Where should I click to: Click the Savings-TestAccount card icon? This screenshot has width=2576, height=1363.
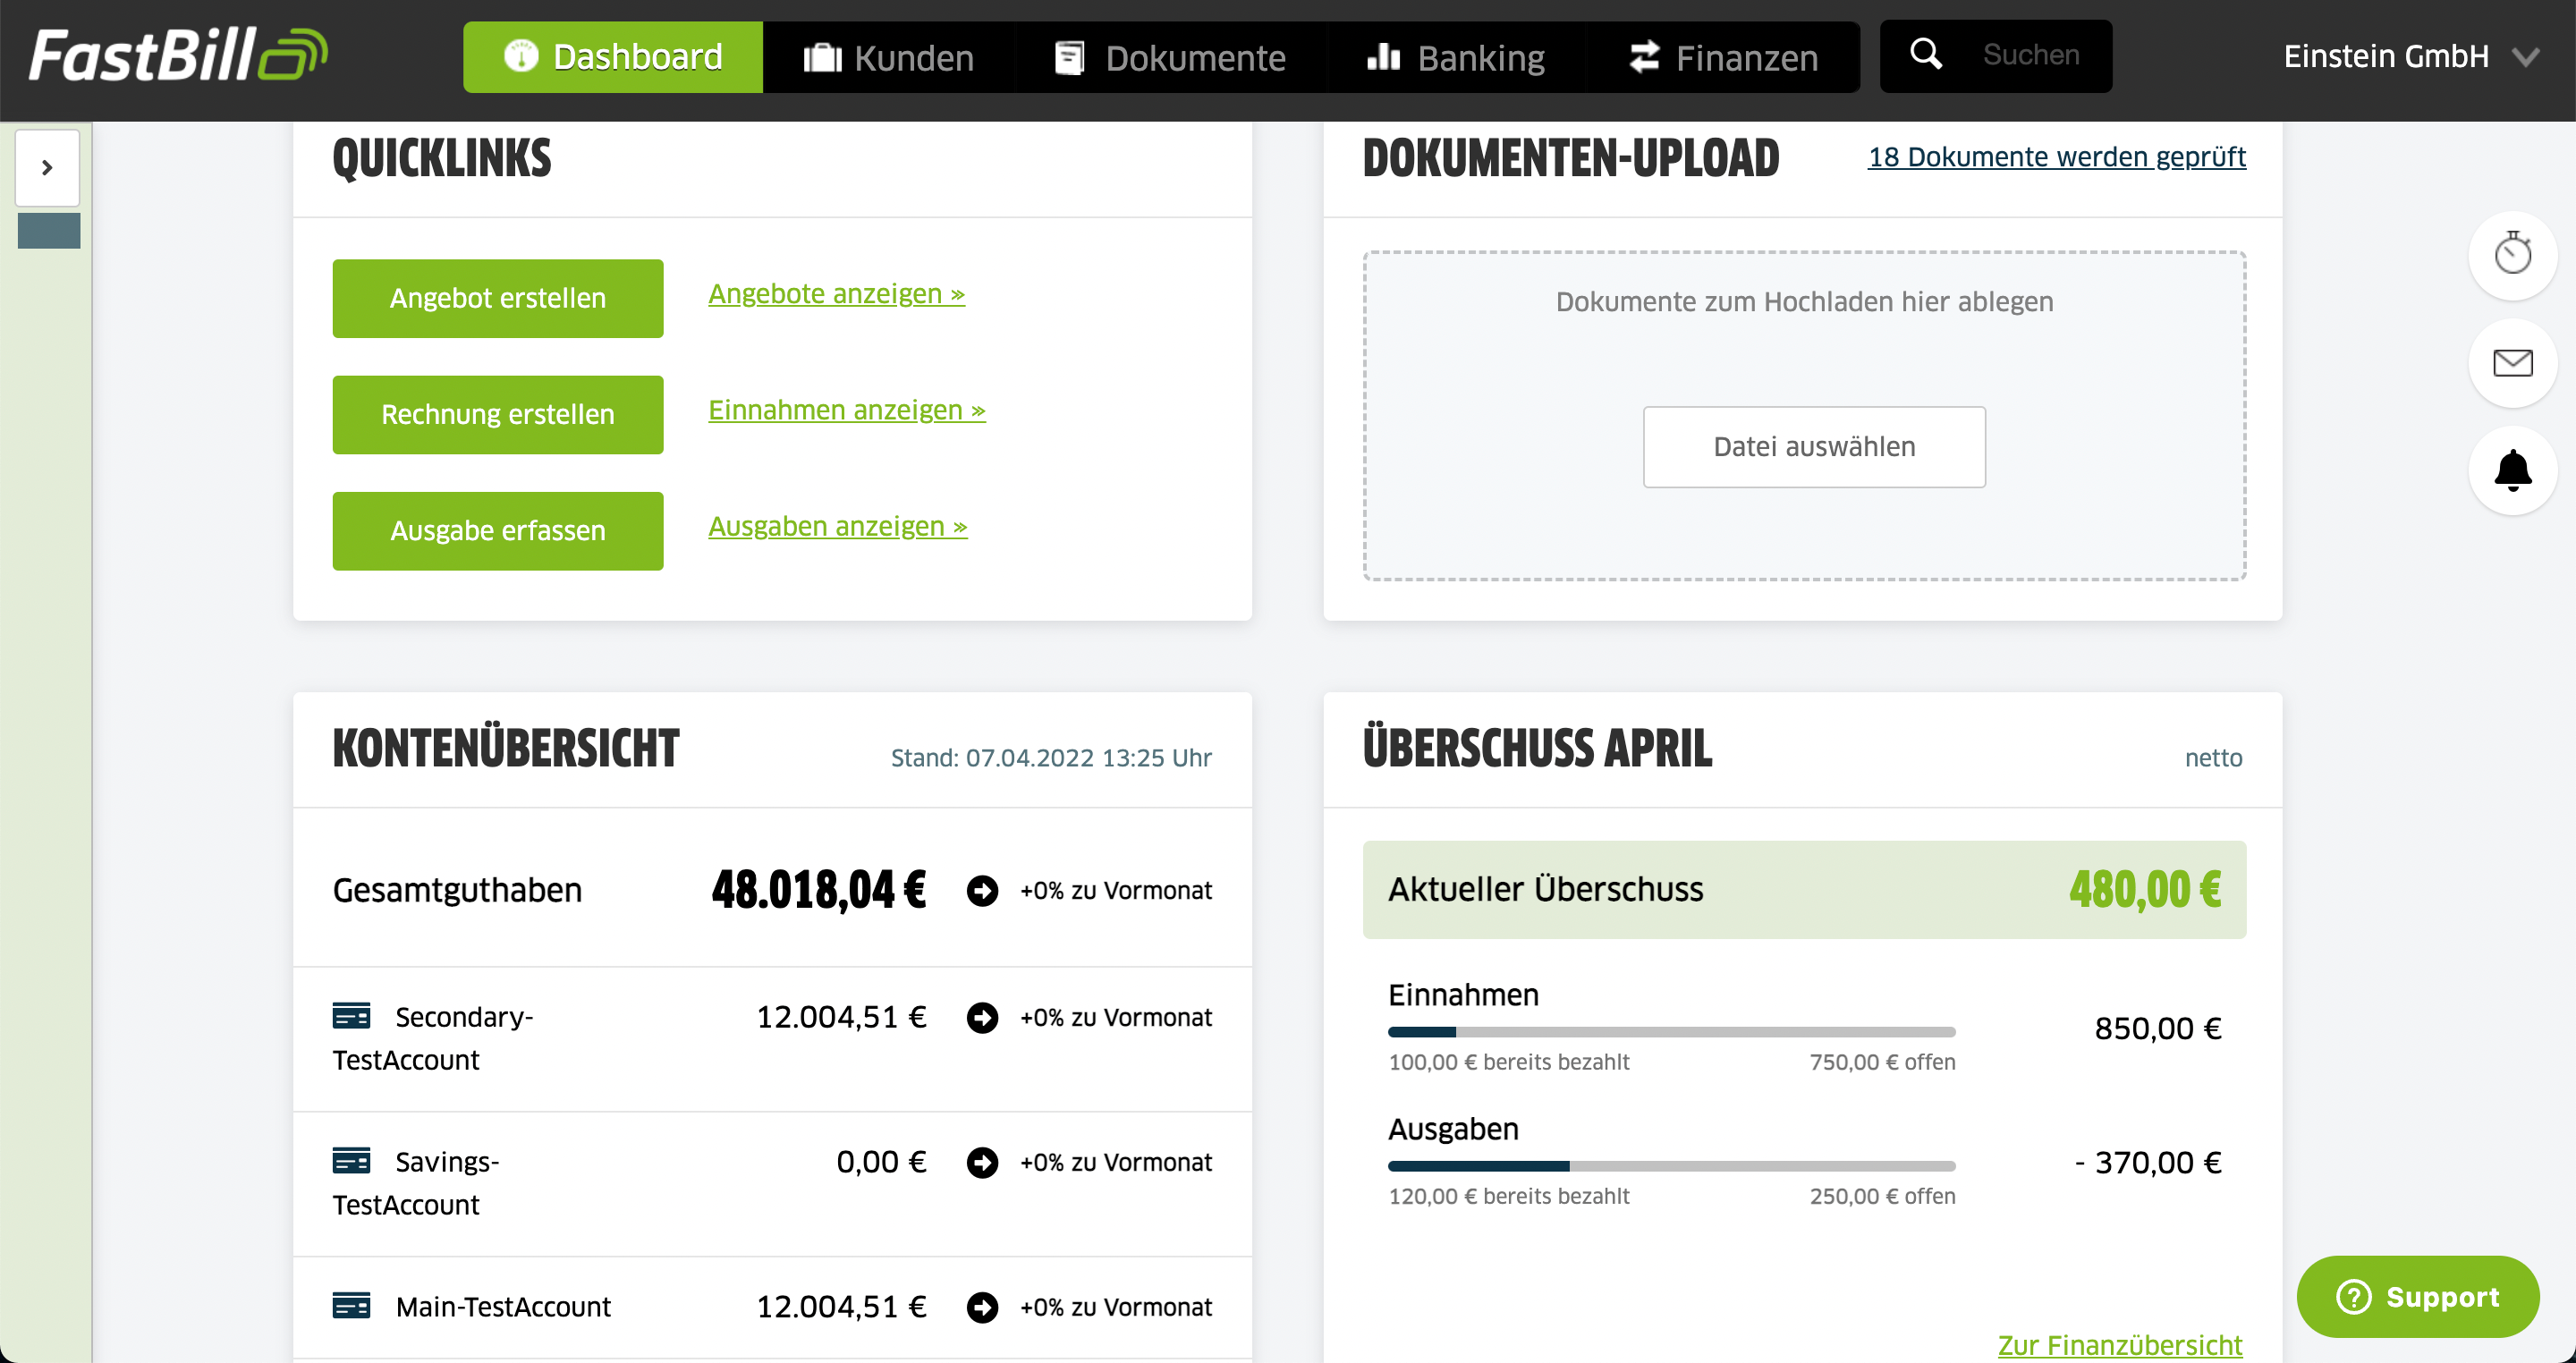click(351, 1161)
